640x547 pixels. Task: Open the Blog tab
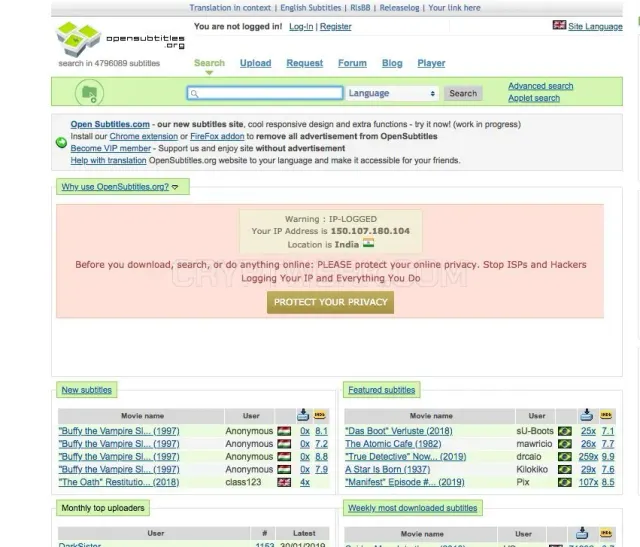[392, 63]
